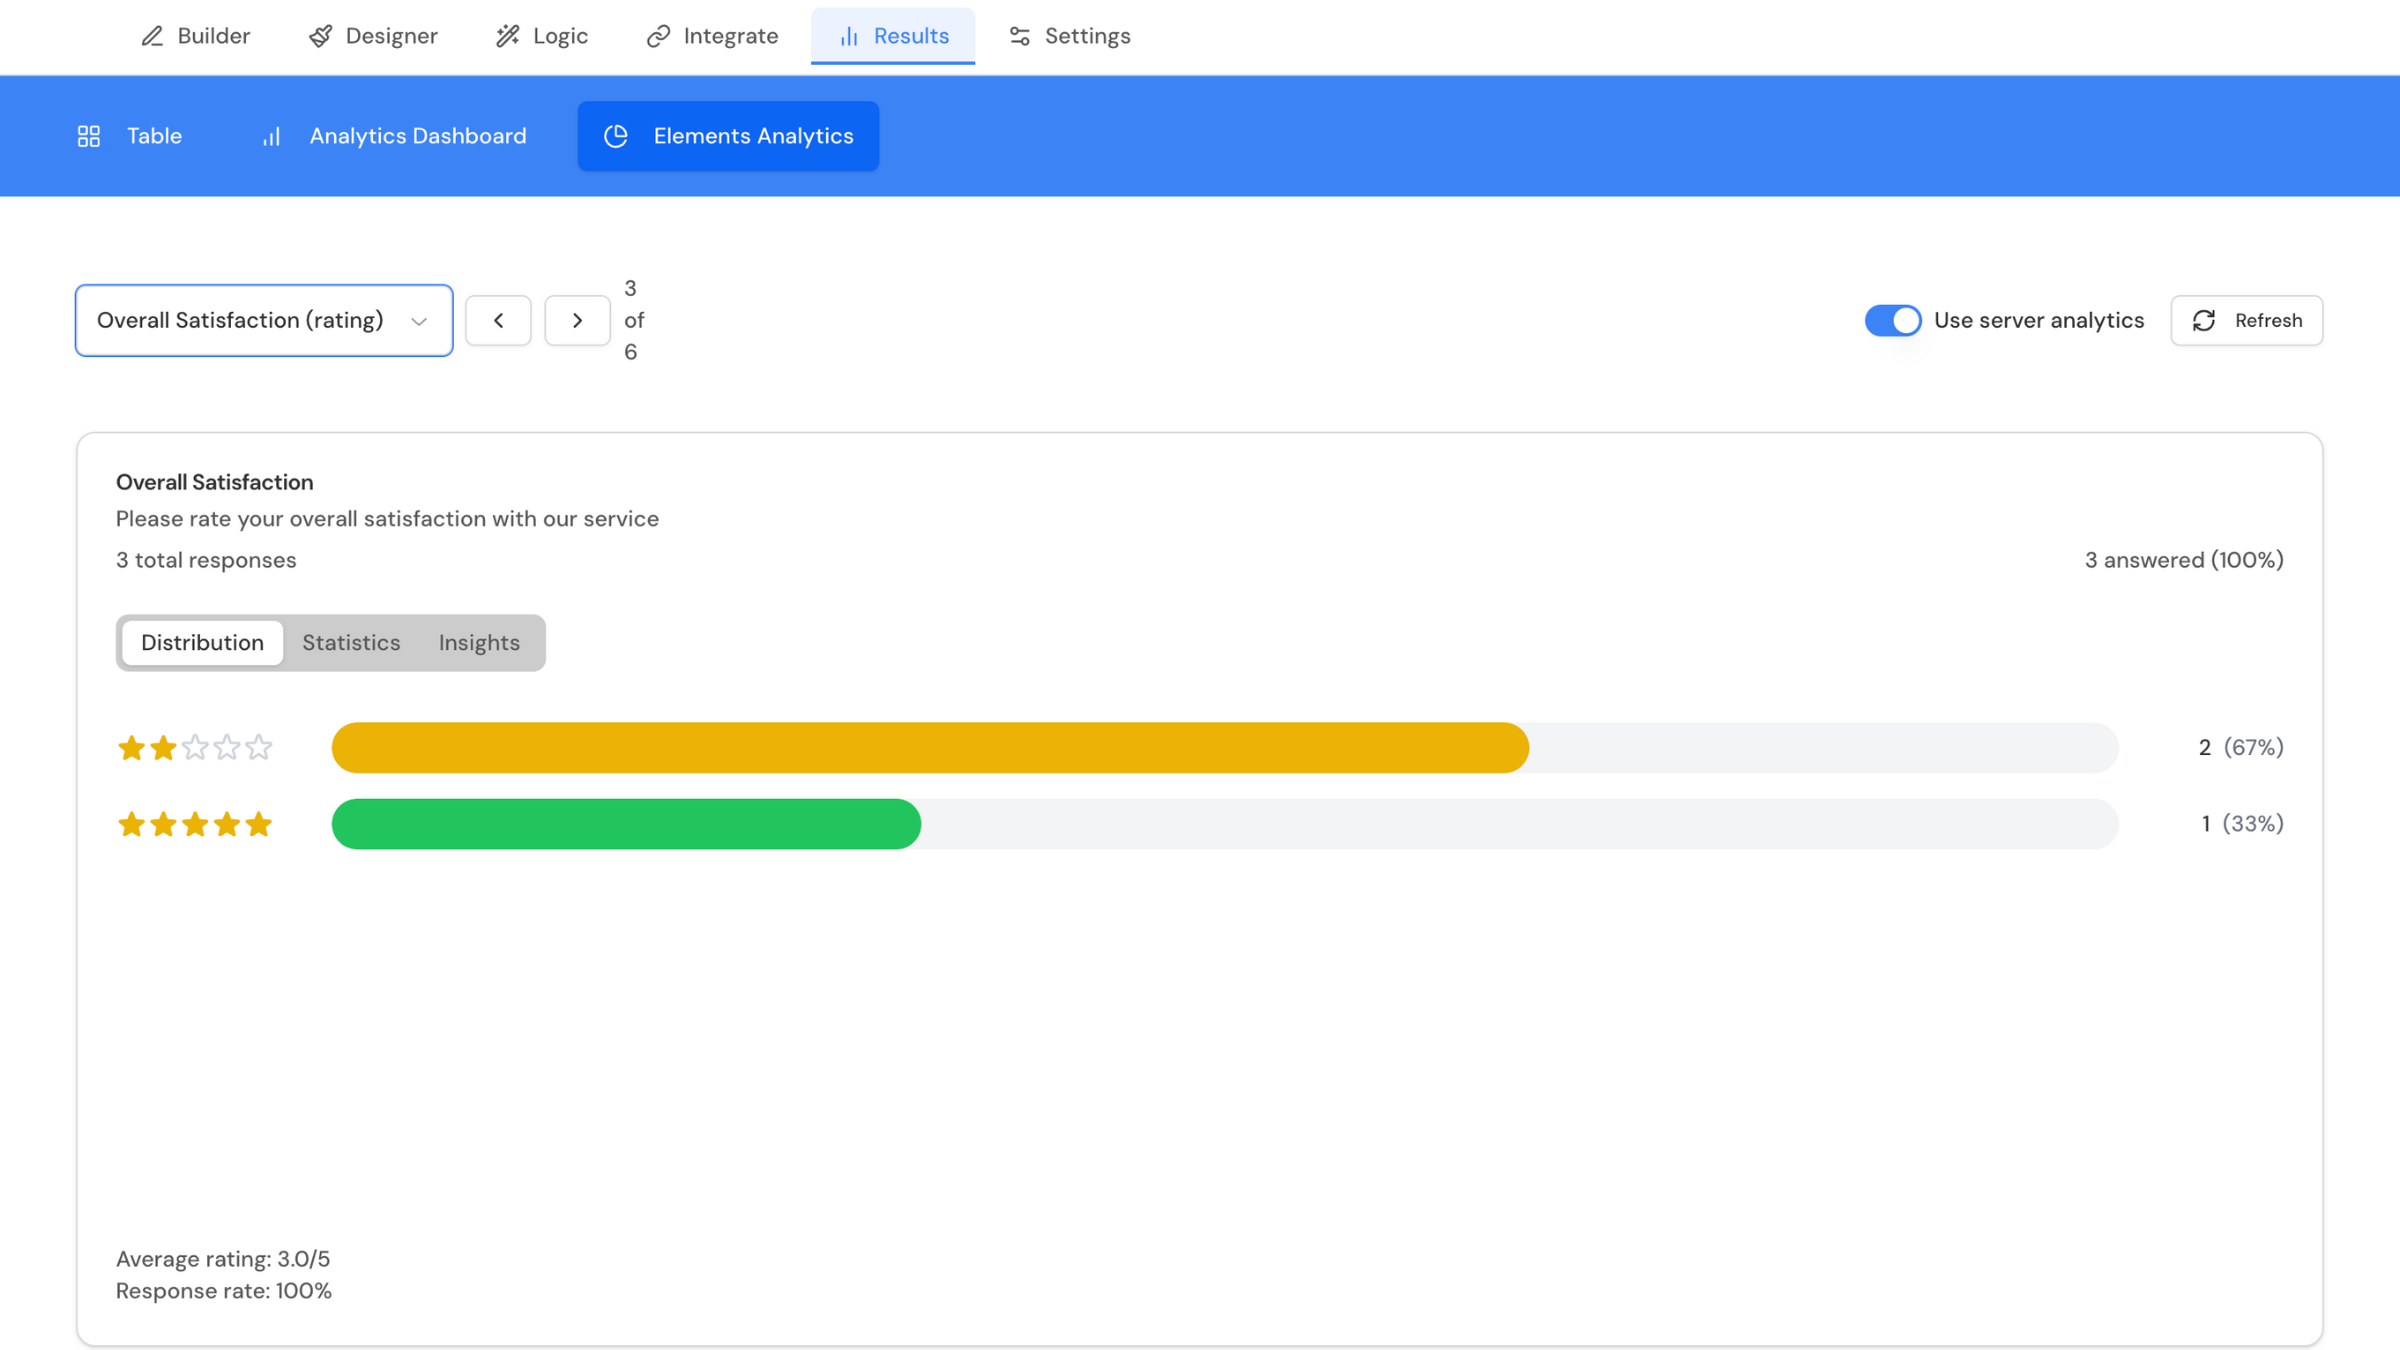Go to the next element with right chevron
The height and width of the screenshot is (1350, 2400).
pos(577,320)
